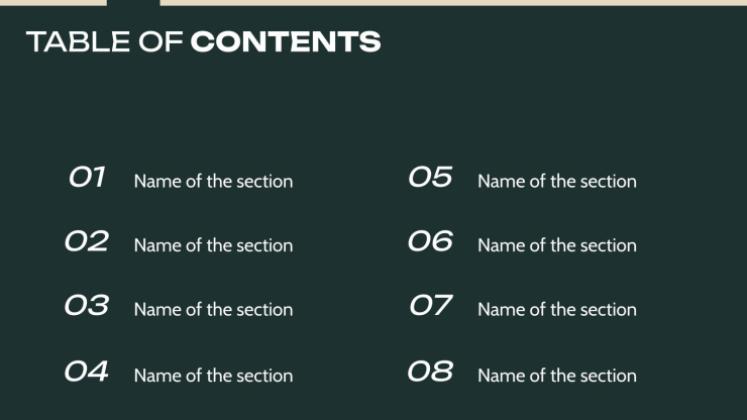
Task: Select the words TABLE OF in title
Action: pos(104,42)
